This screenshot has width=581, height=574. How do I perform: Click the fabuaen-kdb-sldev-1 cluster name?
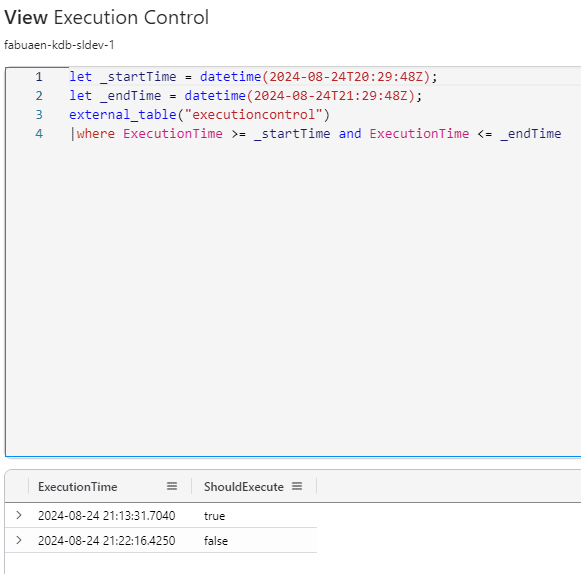click(x=59, y=45)
